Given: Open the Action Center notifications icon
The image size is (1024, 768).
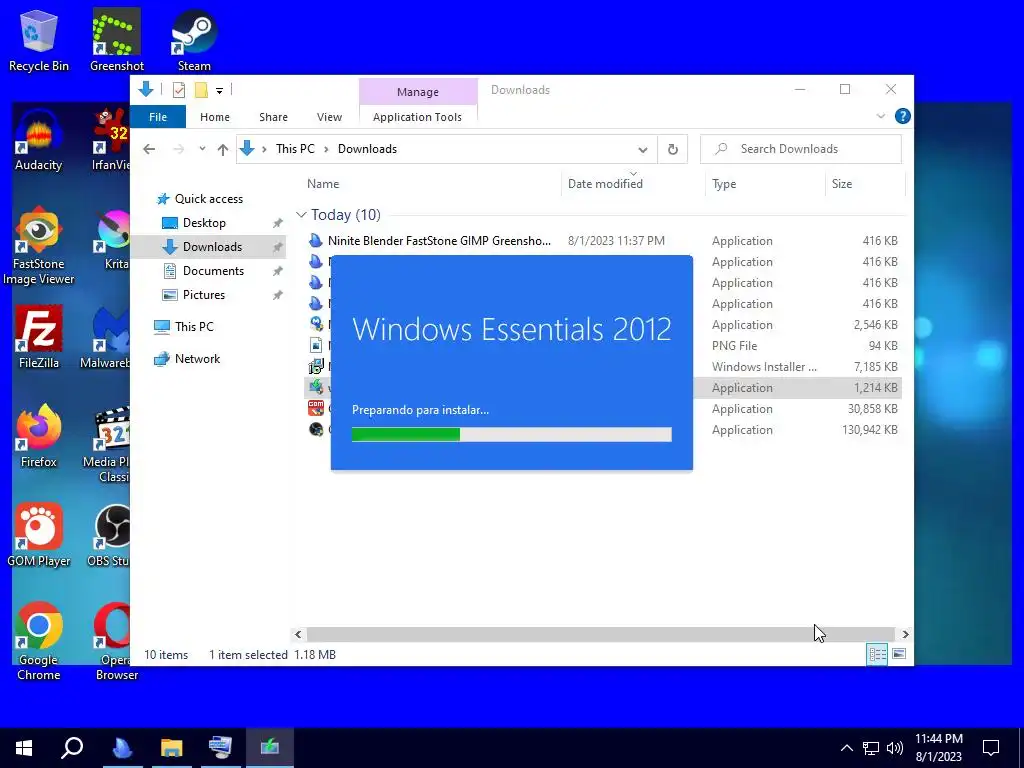Looking at the screenshot, I should (991, 748).
